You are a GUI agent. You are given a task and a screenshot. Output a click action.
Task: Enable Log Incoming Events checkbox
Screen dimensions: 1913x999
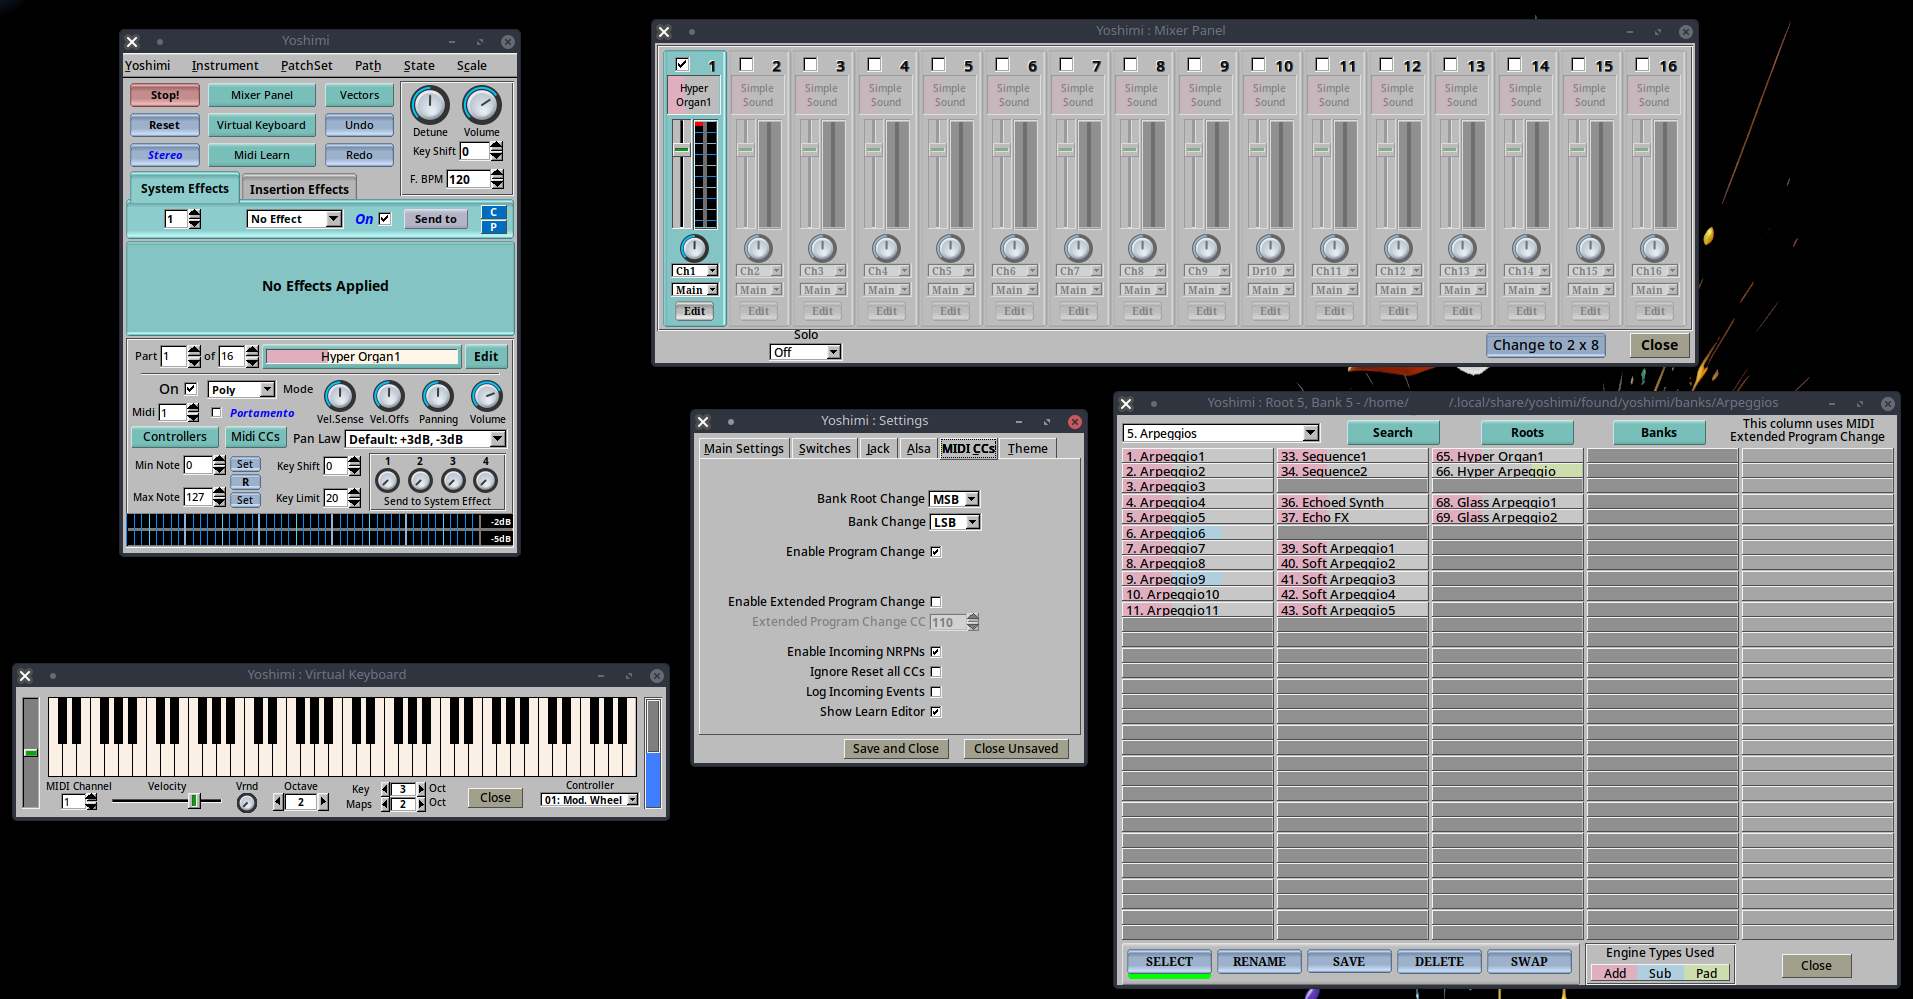pos(936,692)
